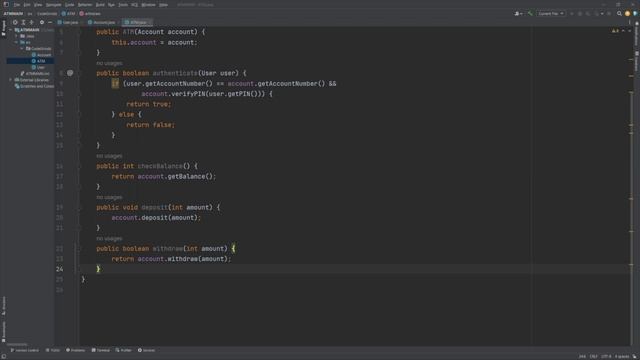Switch to the User.java editor tab
This screenshot has width=640, height=360.
pyautogui.click(x=68, y=22)
